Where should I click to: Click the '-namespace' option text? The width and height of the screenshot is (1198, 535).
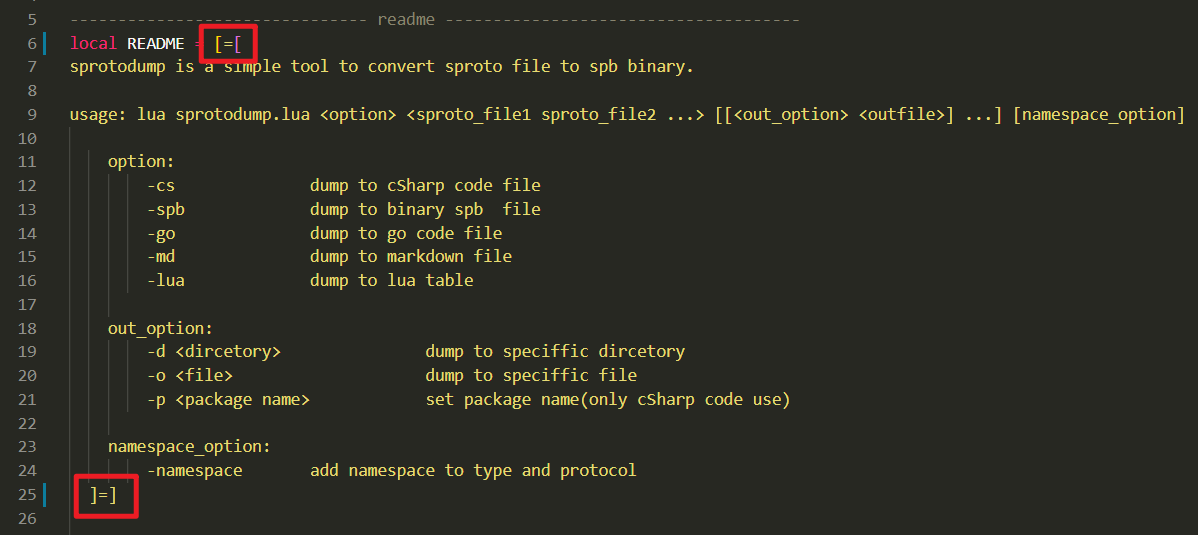click(x=195, y=470)
